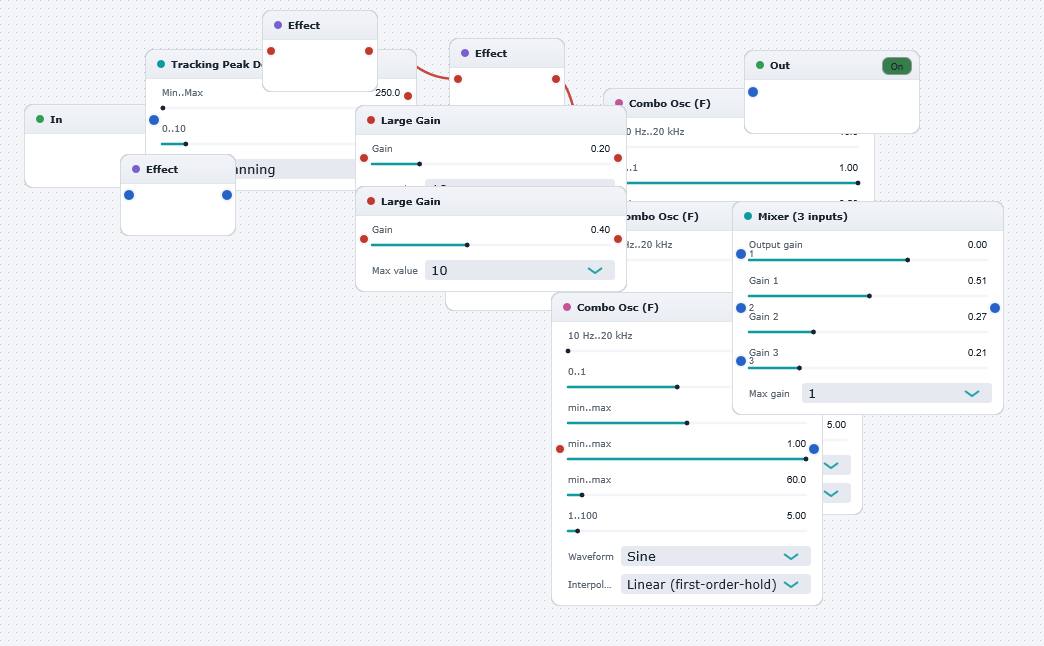Click the "In" node title
The height and width of the screenshot is (646, 1044).
(x=56, y=120)
